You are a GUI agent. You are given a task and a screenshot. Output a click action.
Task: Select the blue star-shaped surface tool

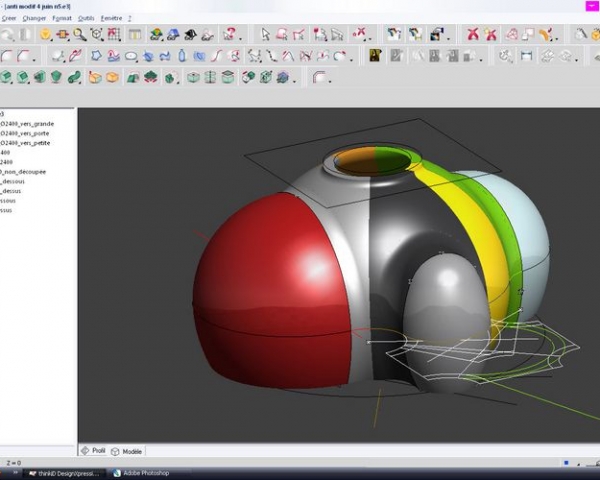point(96,56)
